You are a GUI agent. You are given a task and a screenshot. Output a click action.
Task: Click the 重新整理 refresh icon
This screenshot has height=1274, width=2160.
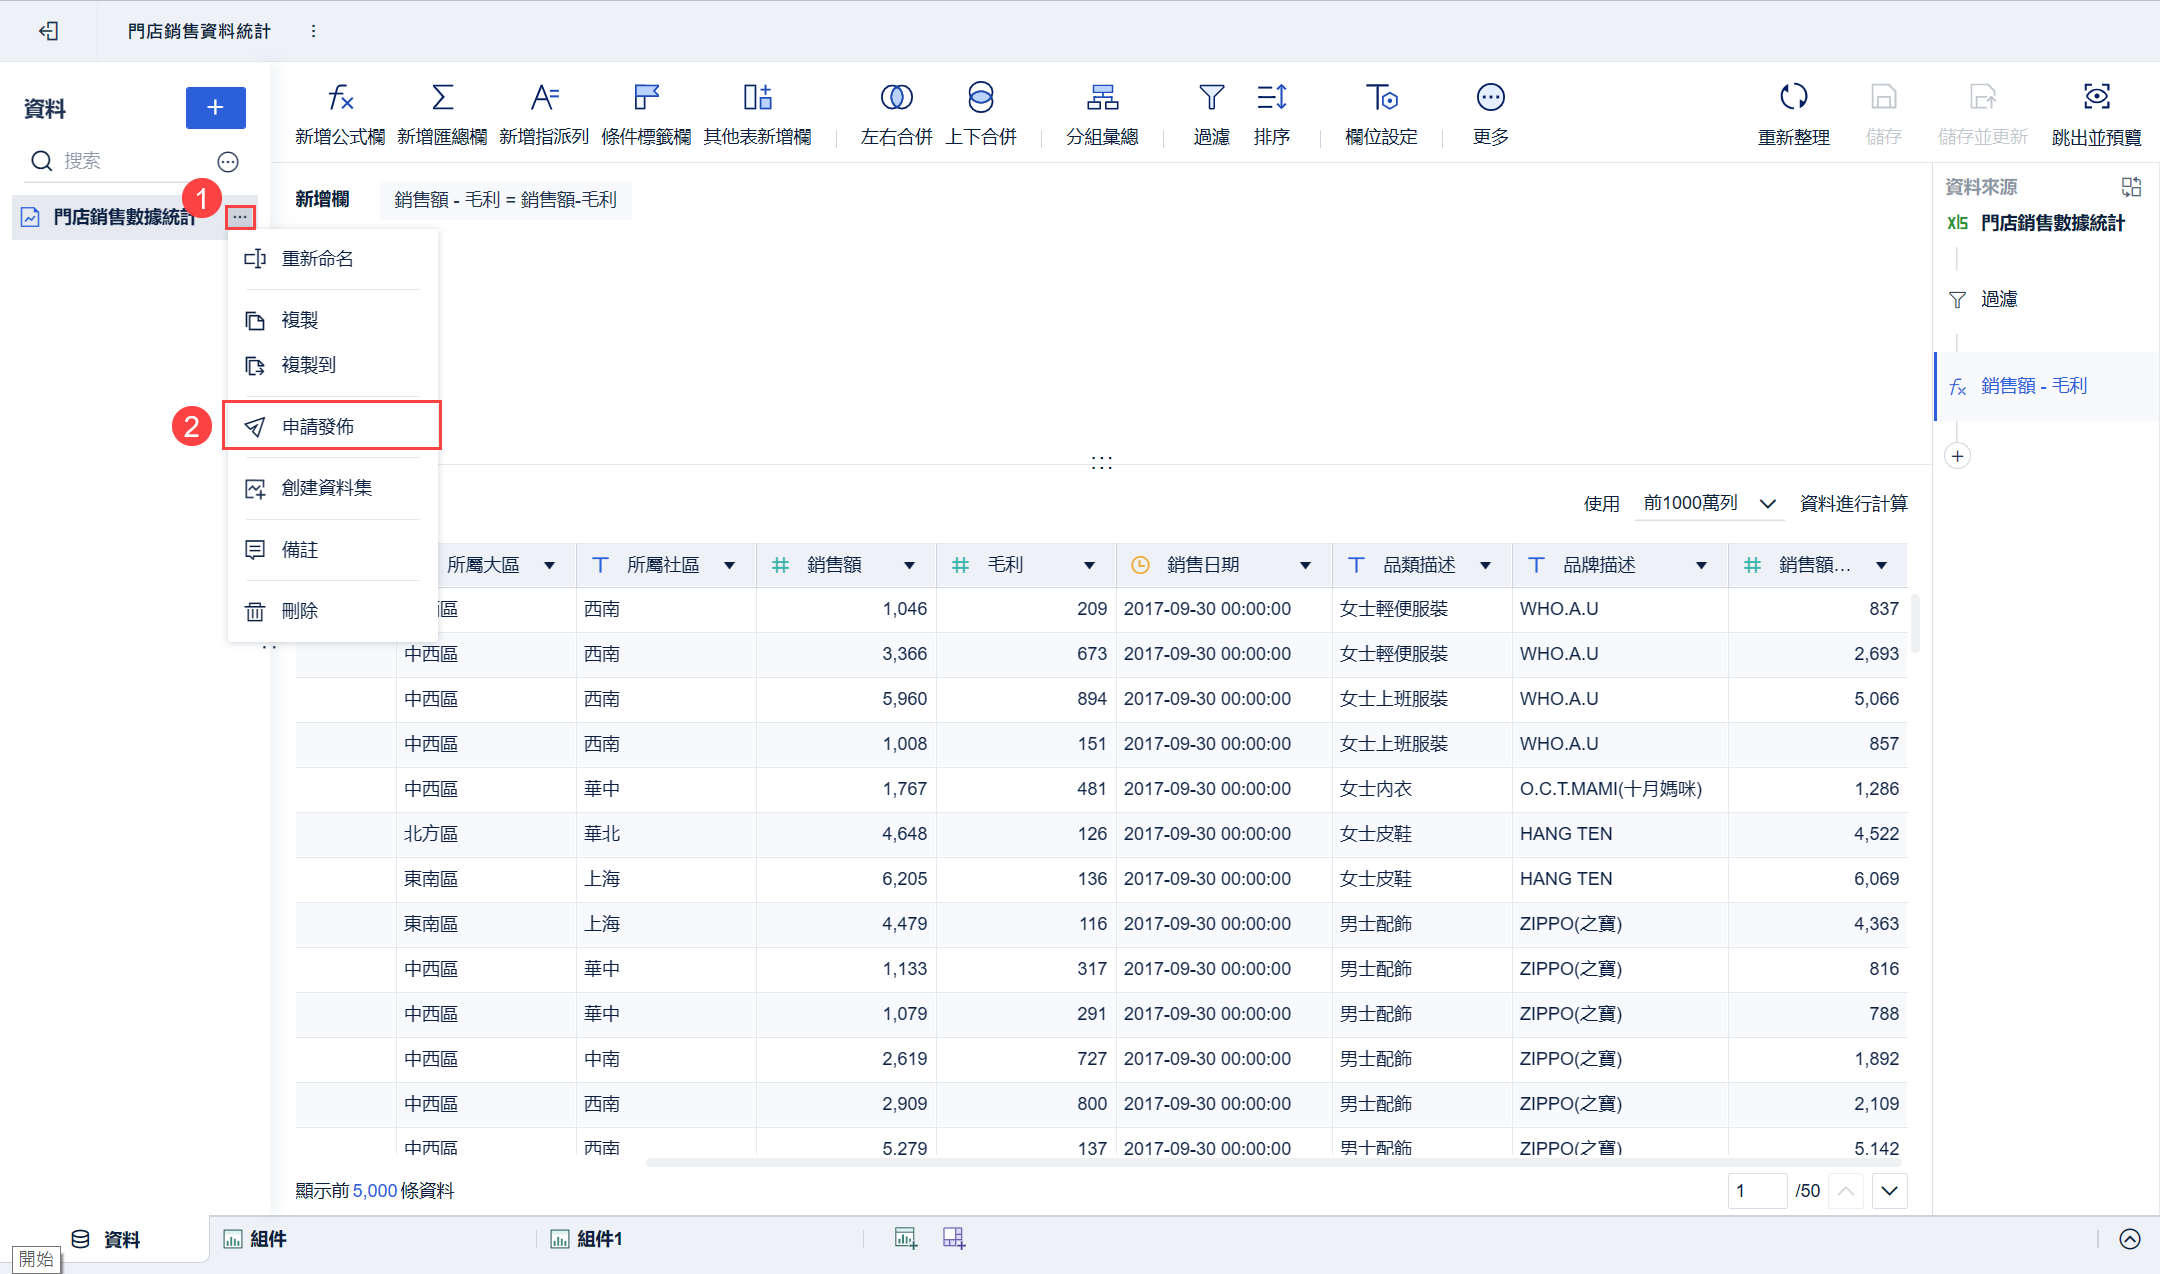1793,97
